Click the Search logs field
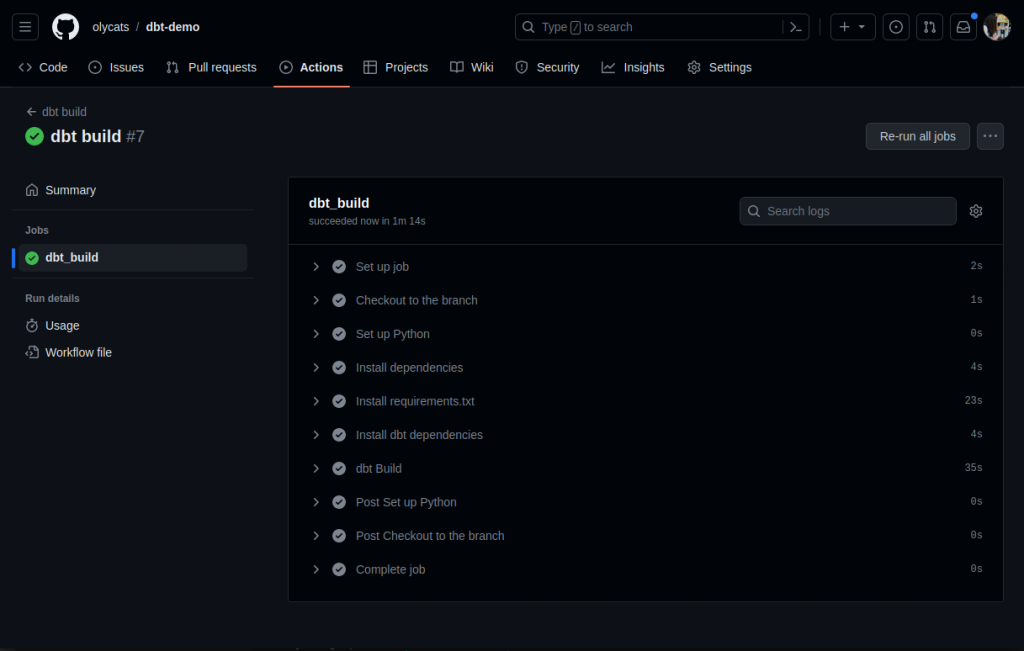Image resolution: width=1024 pixels, height=651 pixels. tap(848, 211)
